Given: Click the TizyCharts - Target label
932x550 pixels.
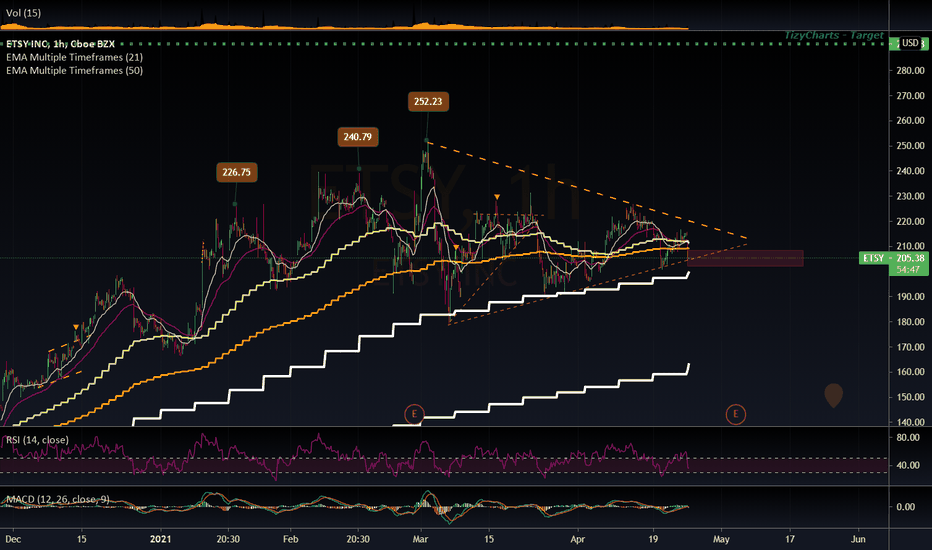Looking at the screenshot, I should point(834,35).
